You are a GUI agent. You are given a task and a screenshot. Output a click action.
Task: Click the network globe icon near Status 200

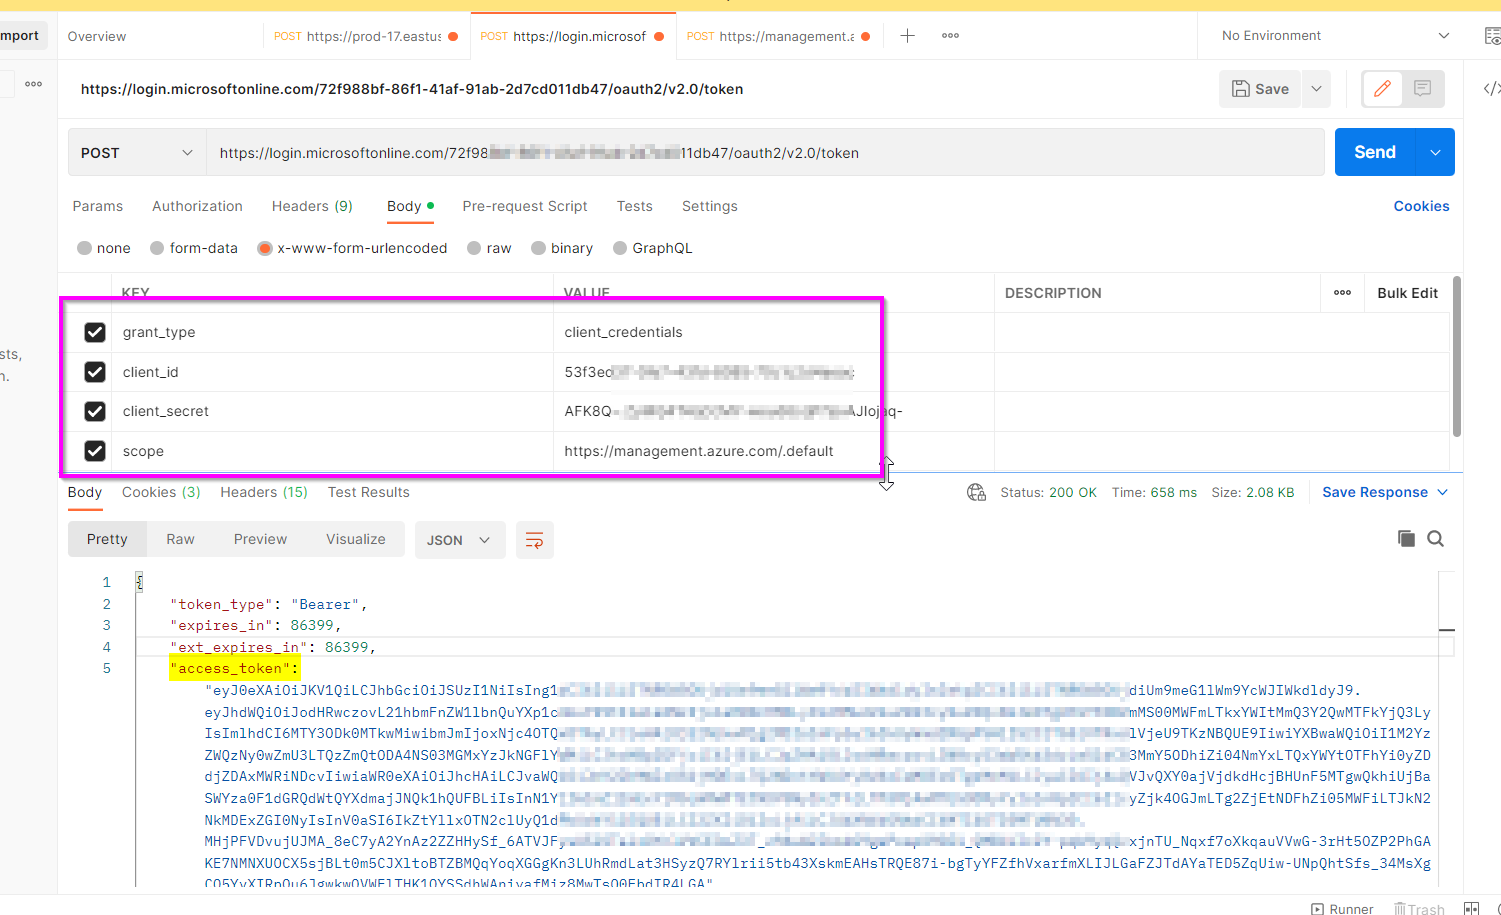(x=976, y=492)
